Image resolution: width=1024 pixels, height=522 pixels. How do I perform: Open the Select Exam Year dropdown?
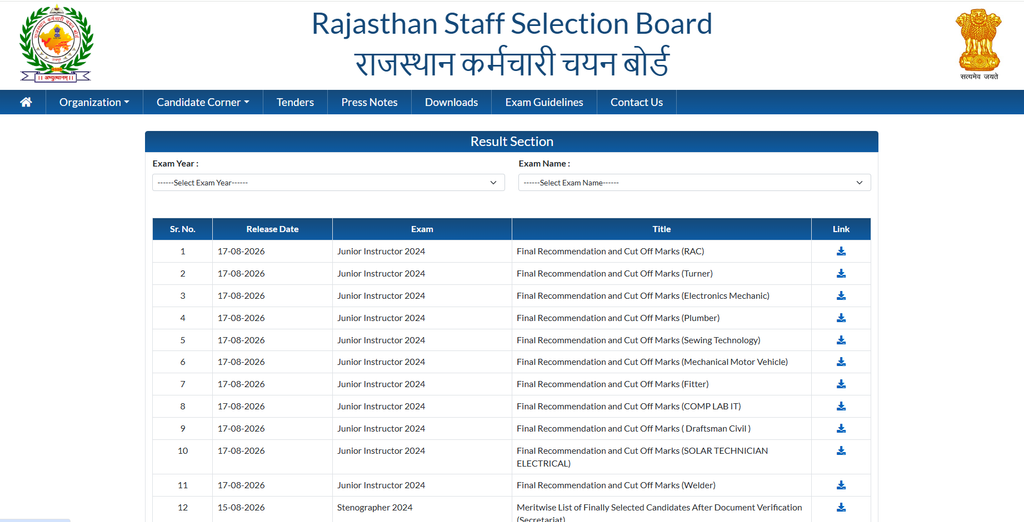tap(328, 183)
